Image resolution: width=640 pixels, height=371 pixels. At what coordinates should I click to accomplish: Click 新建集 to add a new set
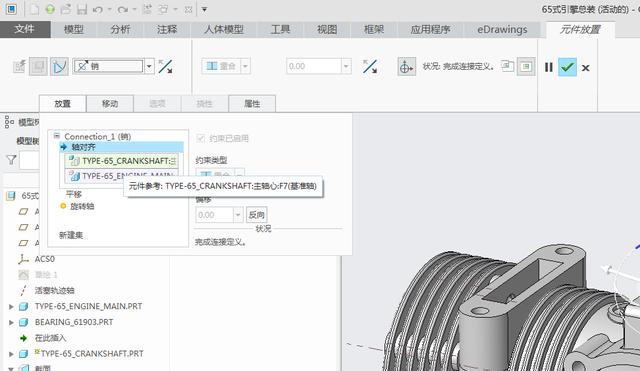point(71,235)
